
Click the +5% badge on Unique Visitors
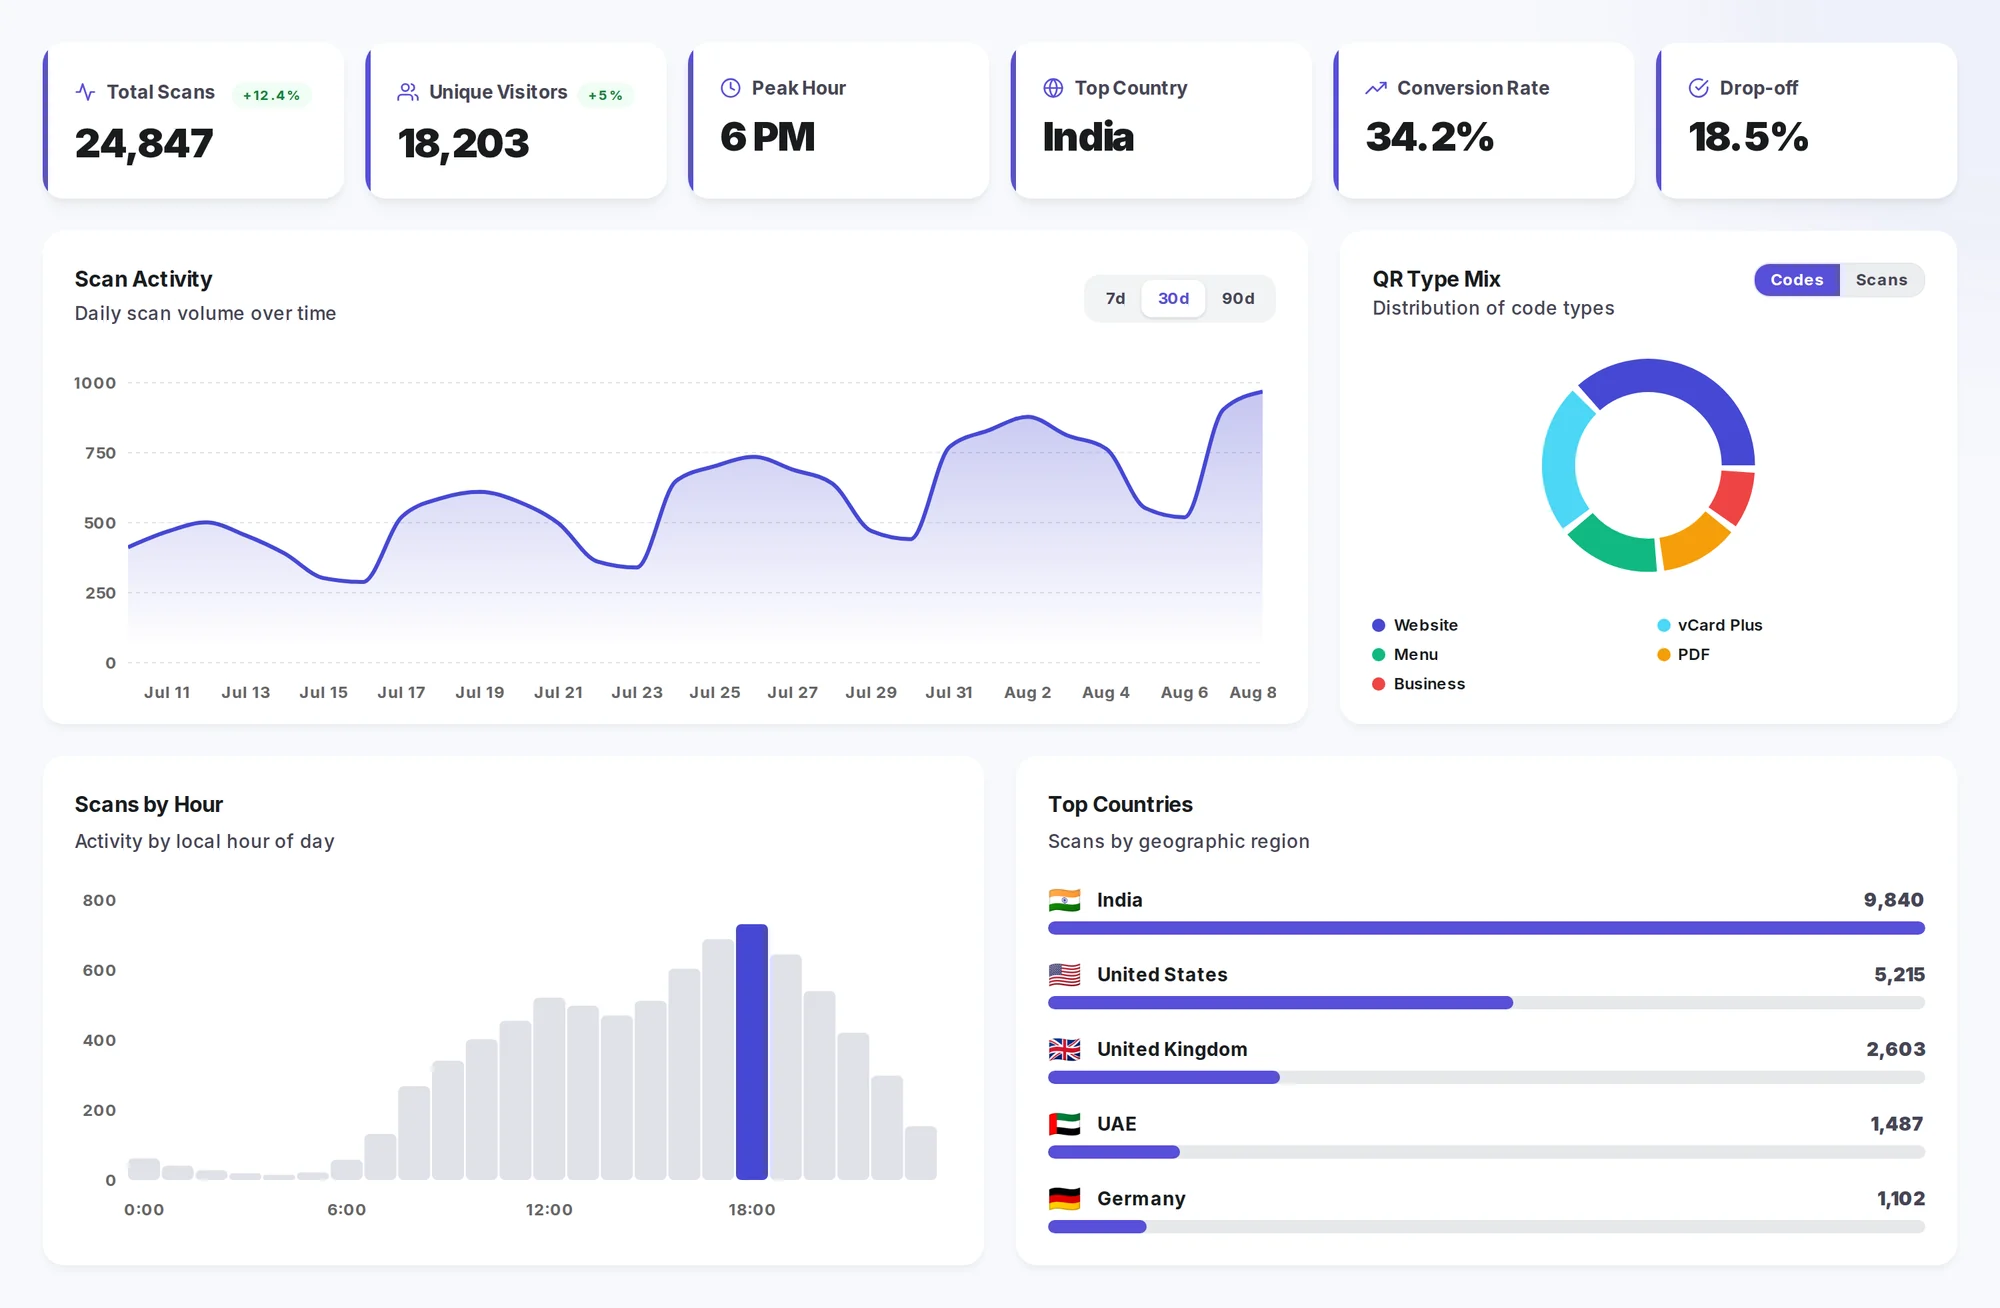(x=605, y=95)
